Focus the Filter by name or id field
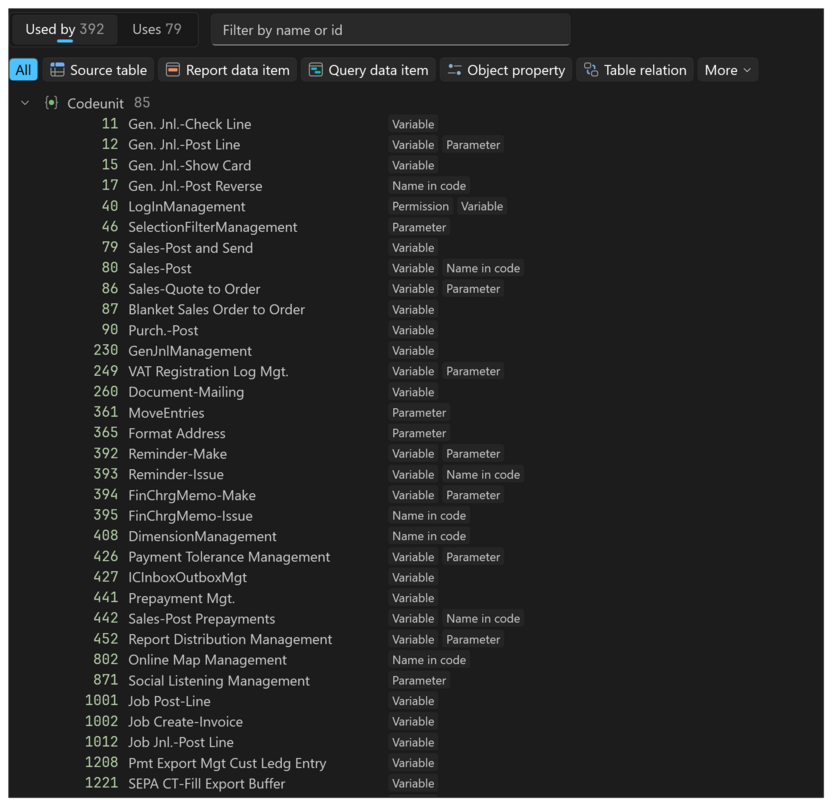The width and height of the screenshot is (832, 802). coord(391,30)
